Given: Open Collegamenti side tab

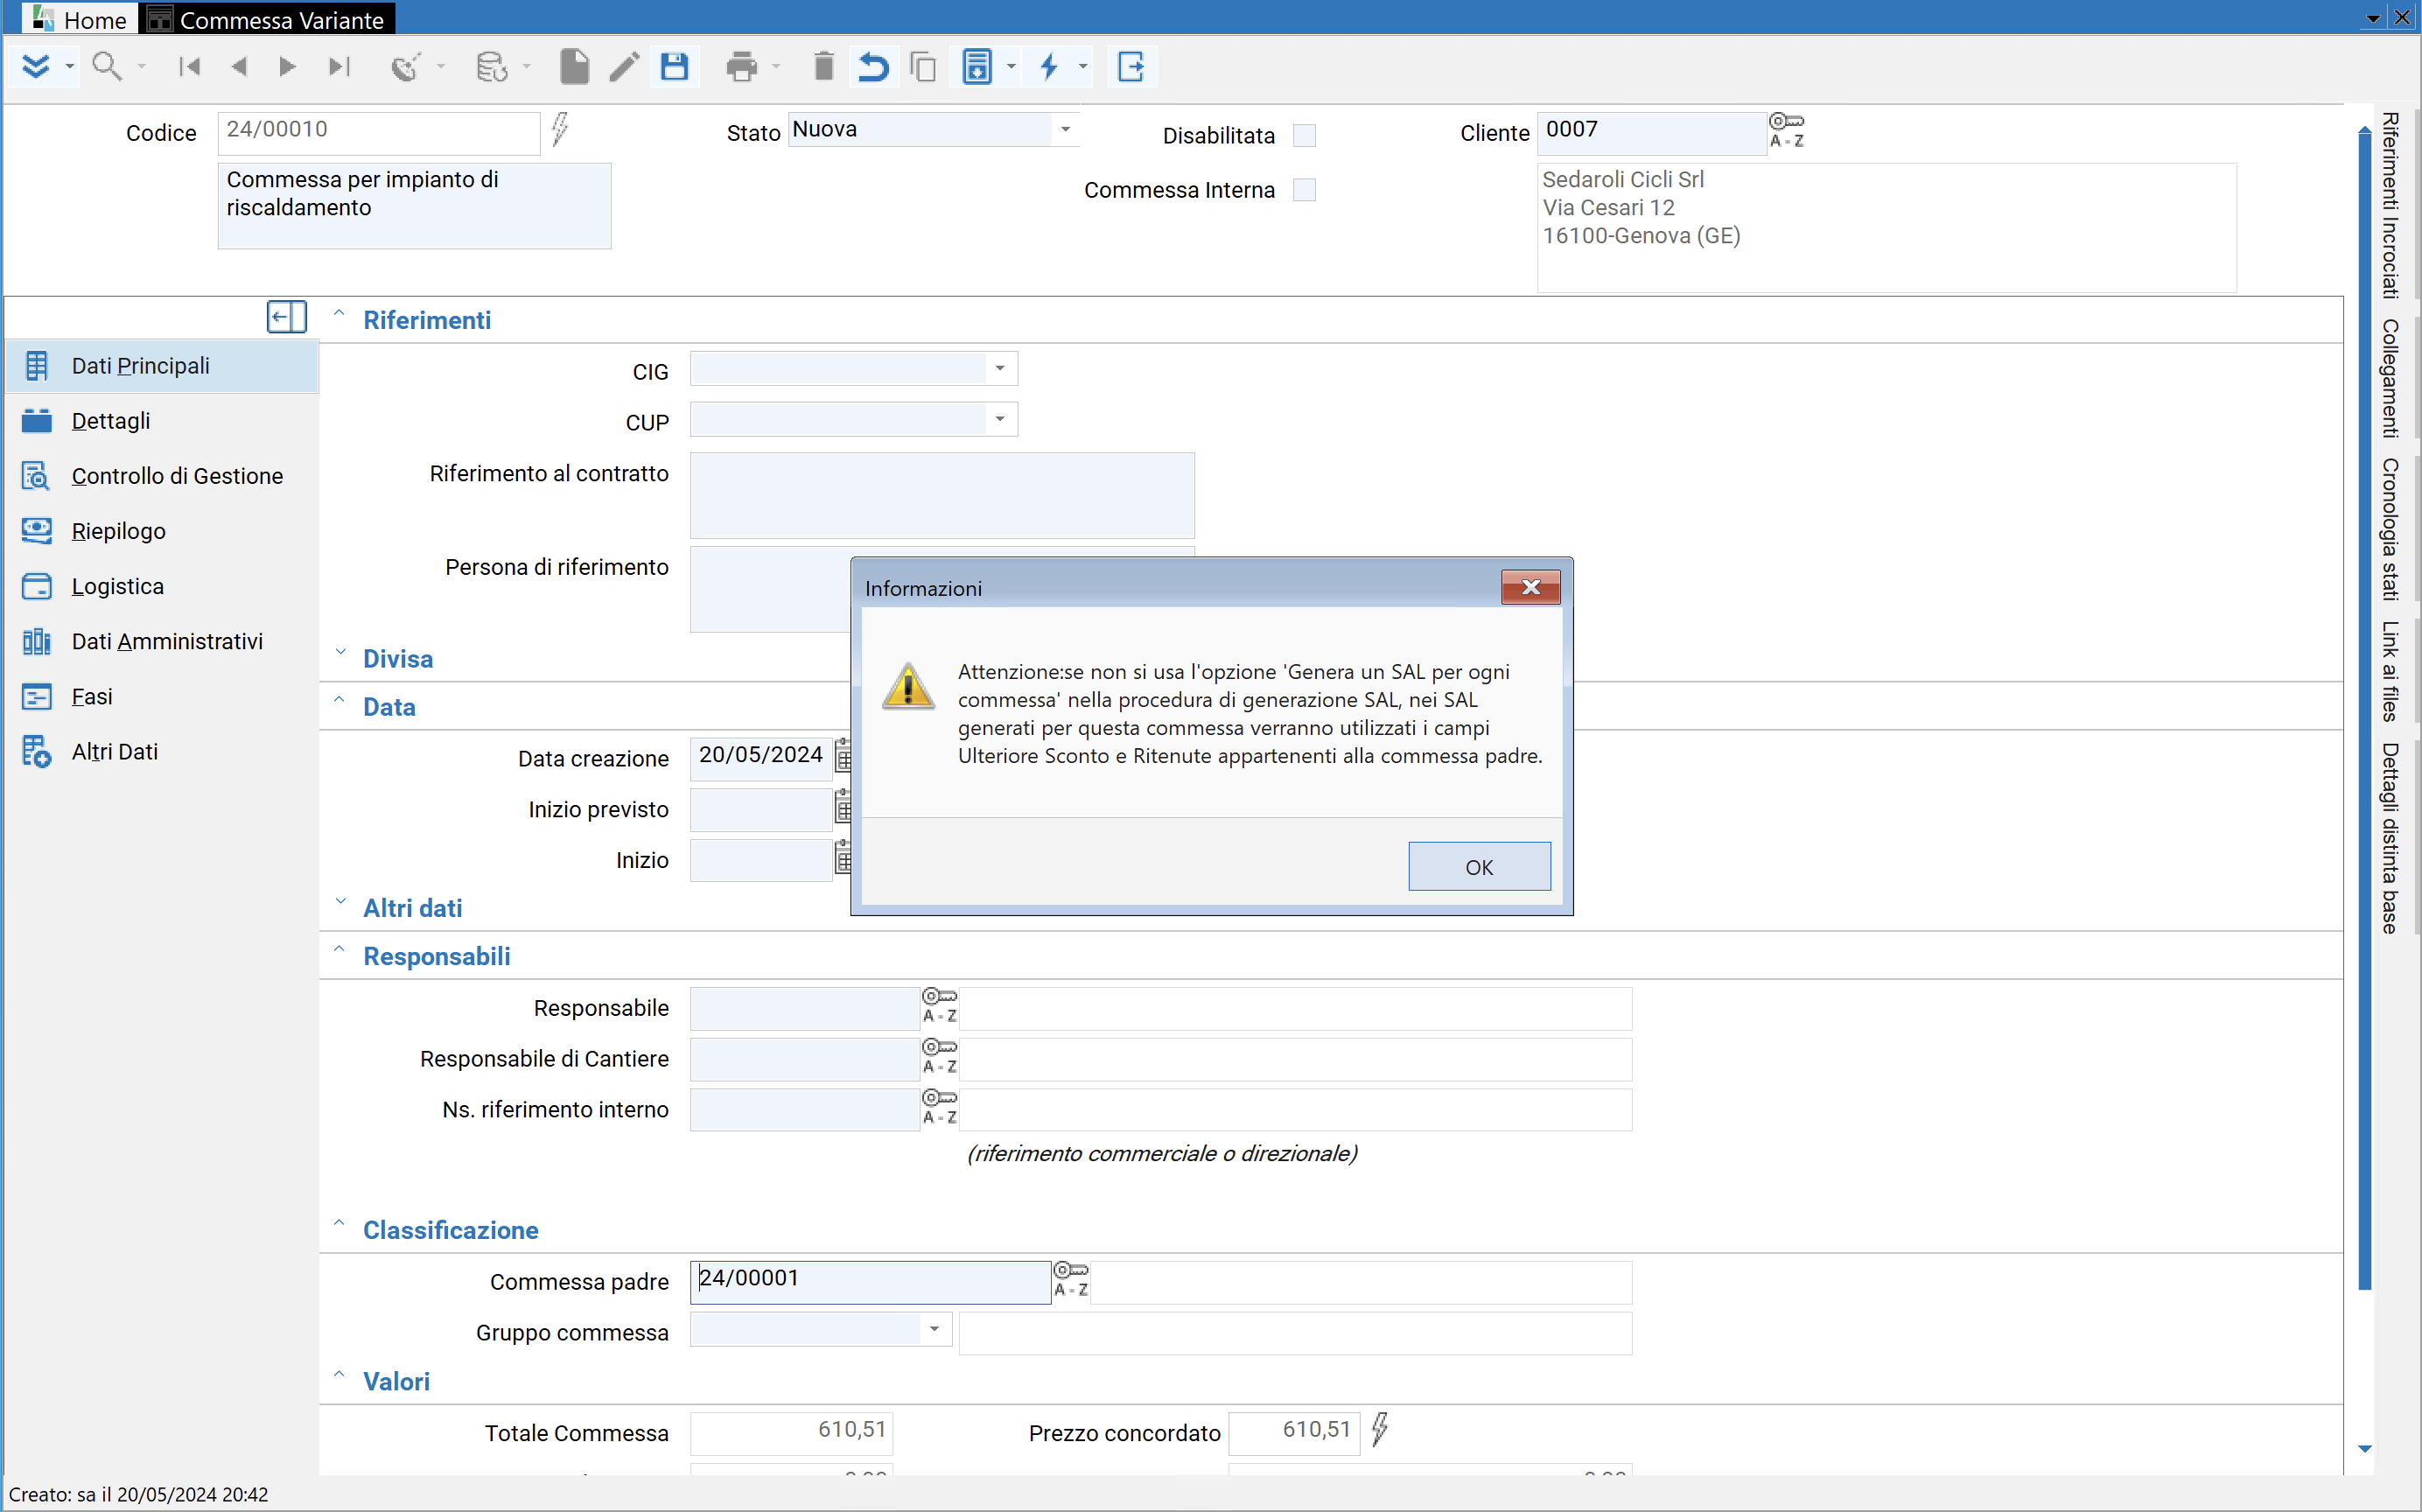Looking at the screenshot, I should pos(2392,378).
